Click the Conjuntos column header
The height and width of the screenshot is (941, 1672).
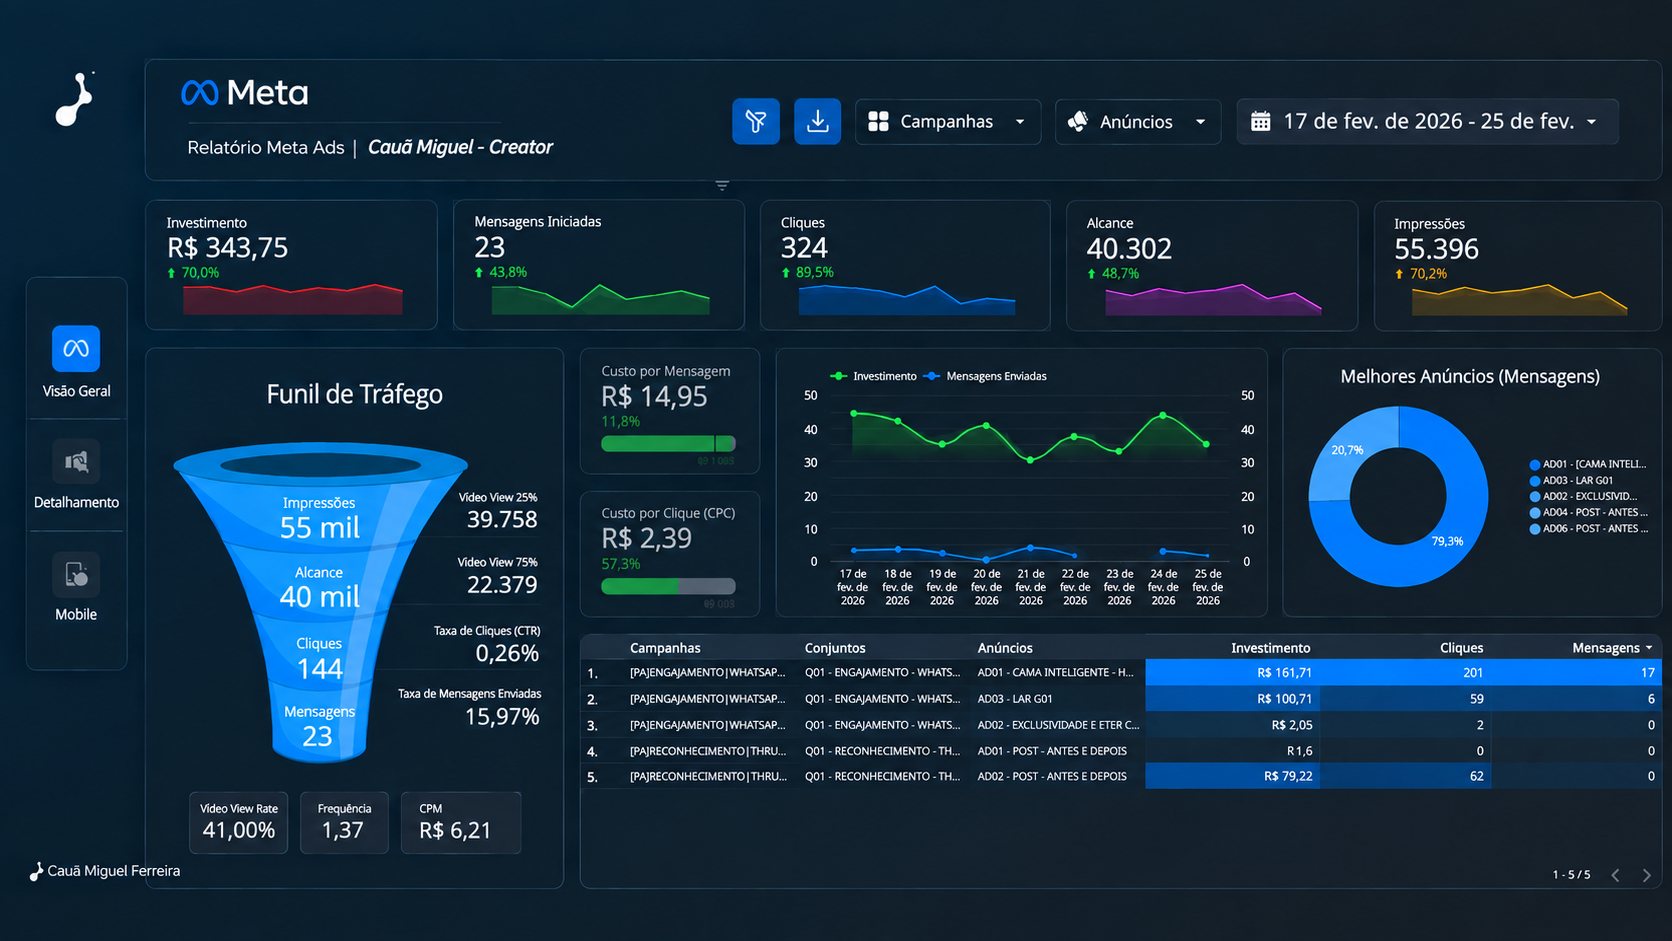(x=835, y=648)
